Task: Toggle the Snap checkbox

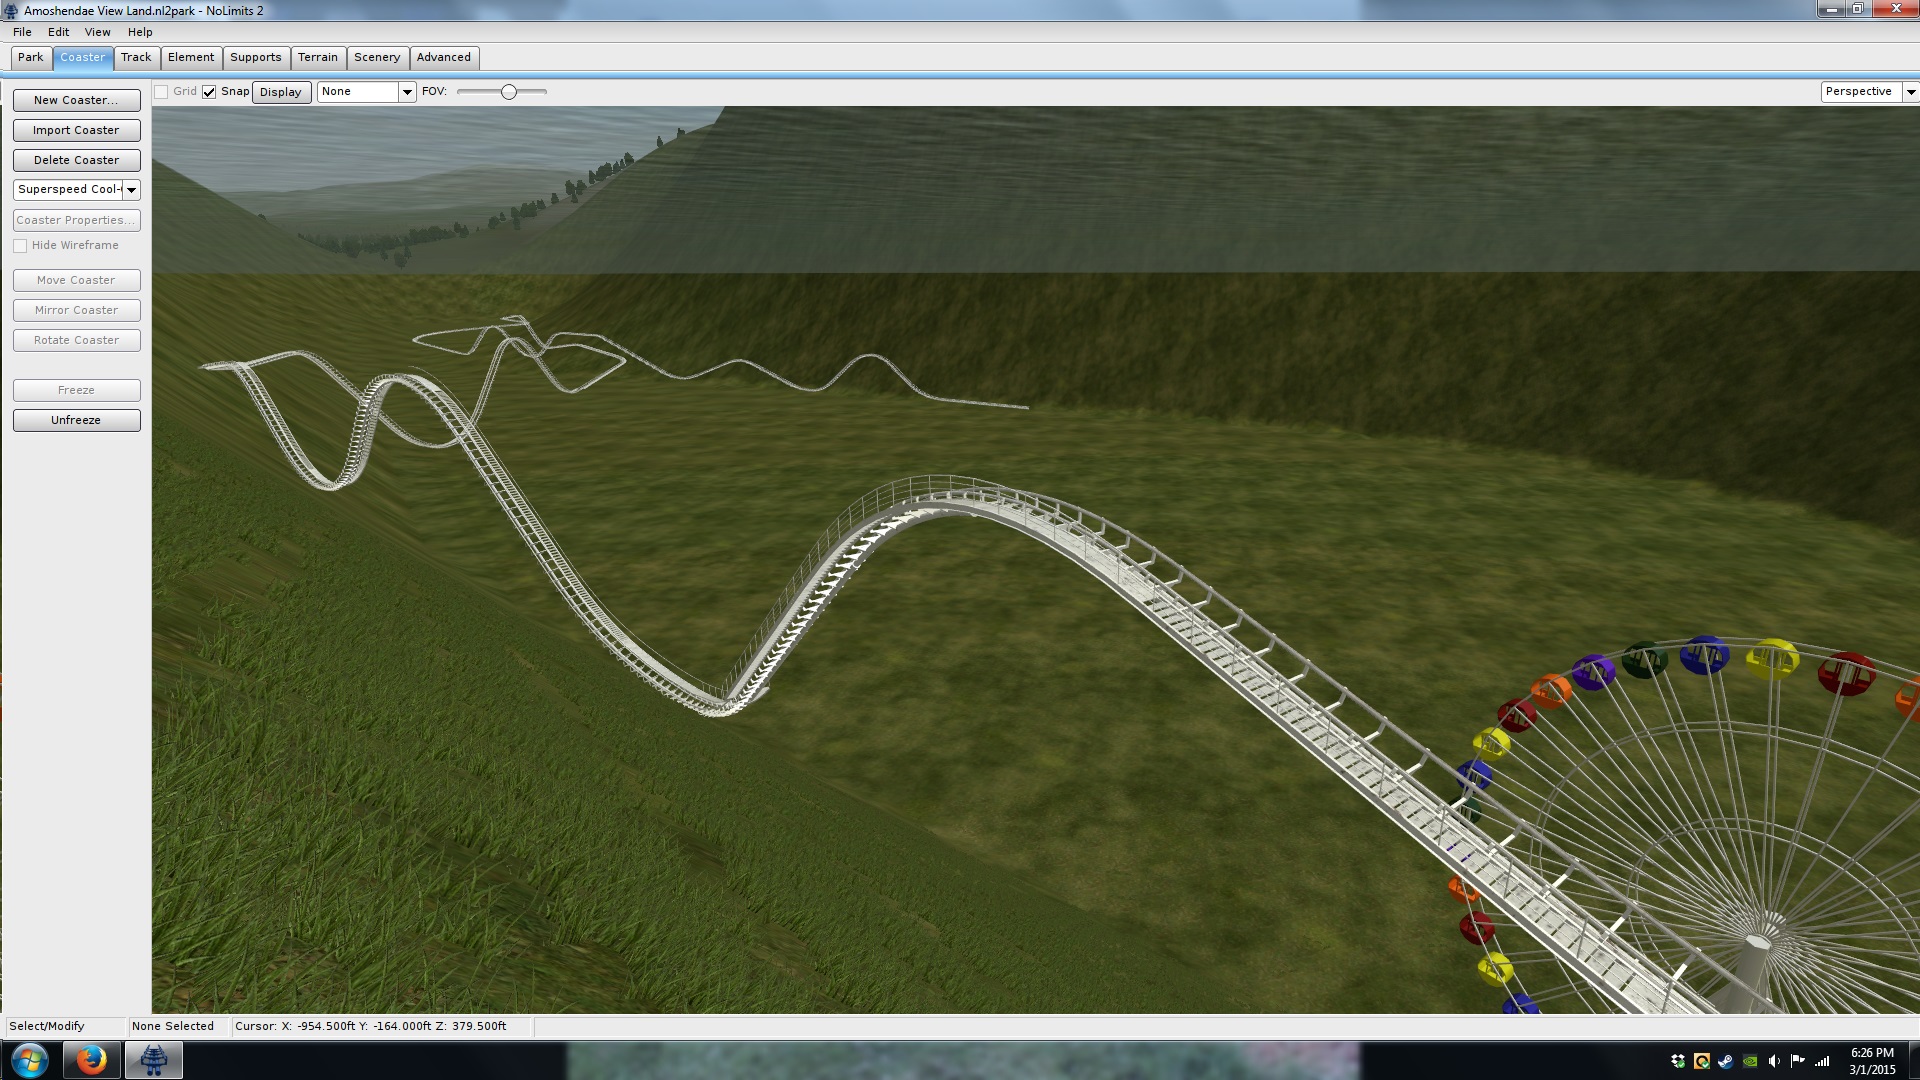Action: pos(209,92)
